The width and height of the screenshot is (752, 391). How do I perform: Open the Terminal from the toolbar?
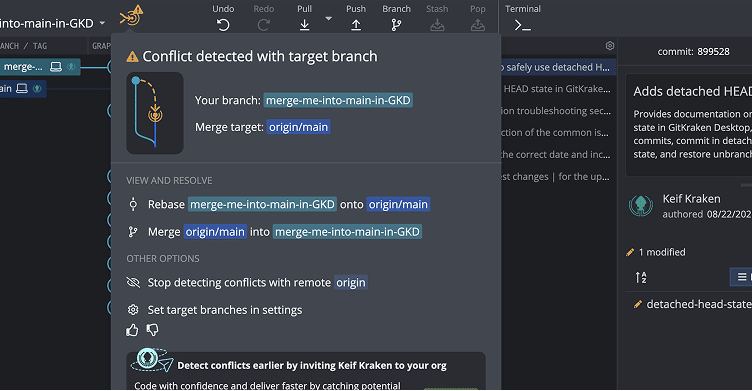522,25
